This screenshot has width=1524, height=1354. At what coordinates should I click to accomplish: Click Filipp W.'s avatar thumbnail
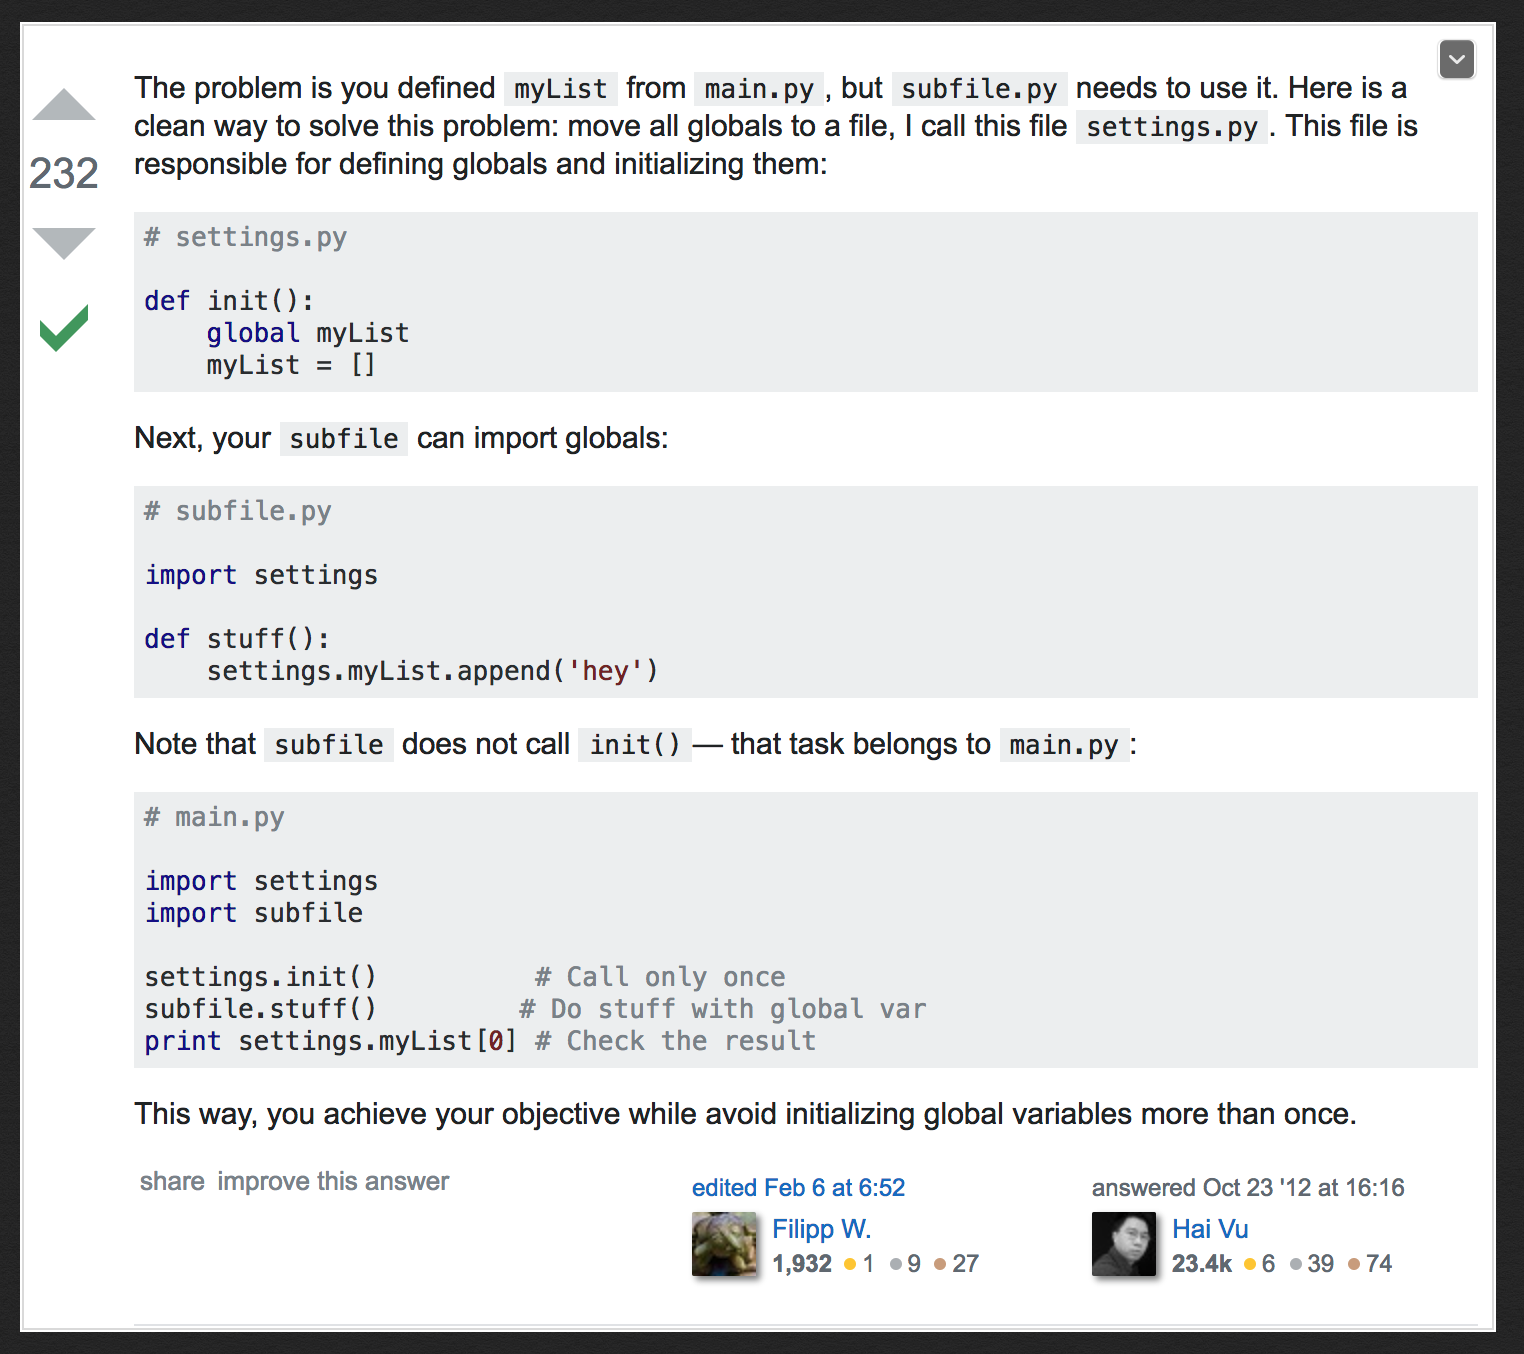pyautogui.click(x=724, y=1244)
